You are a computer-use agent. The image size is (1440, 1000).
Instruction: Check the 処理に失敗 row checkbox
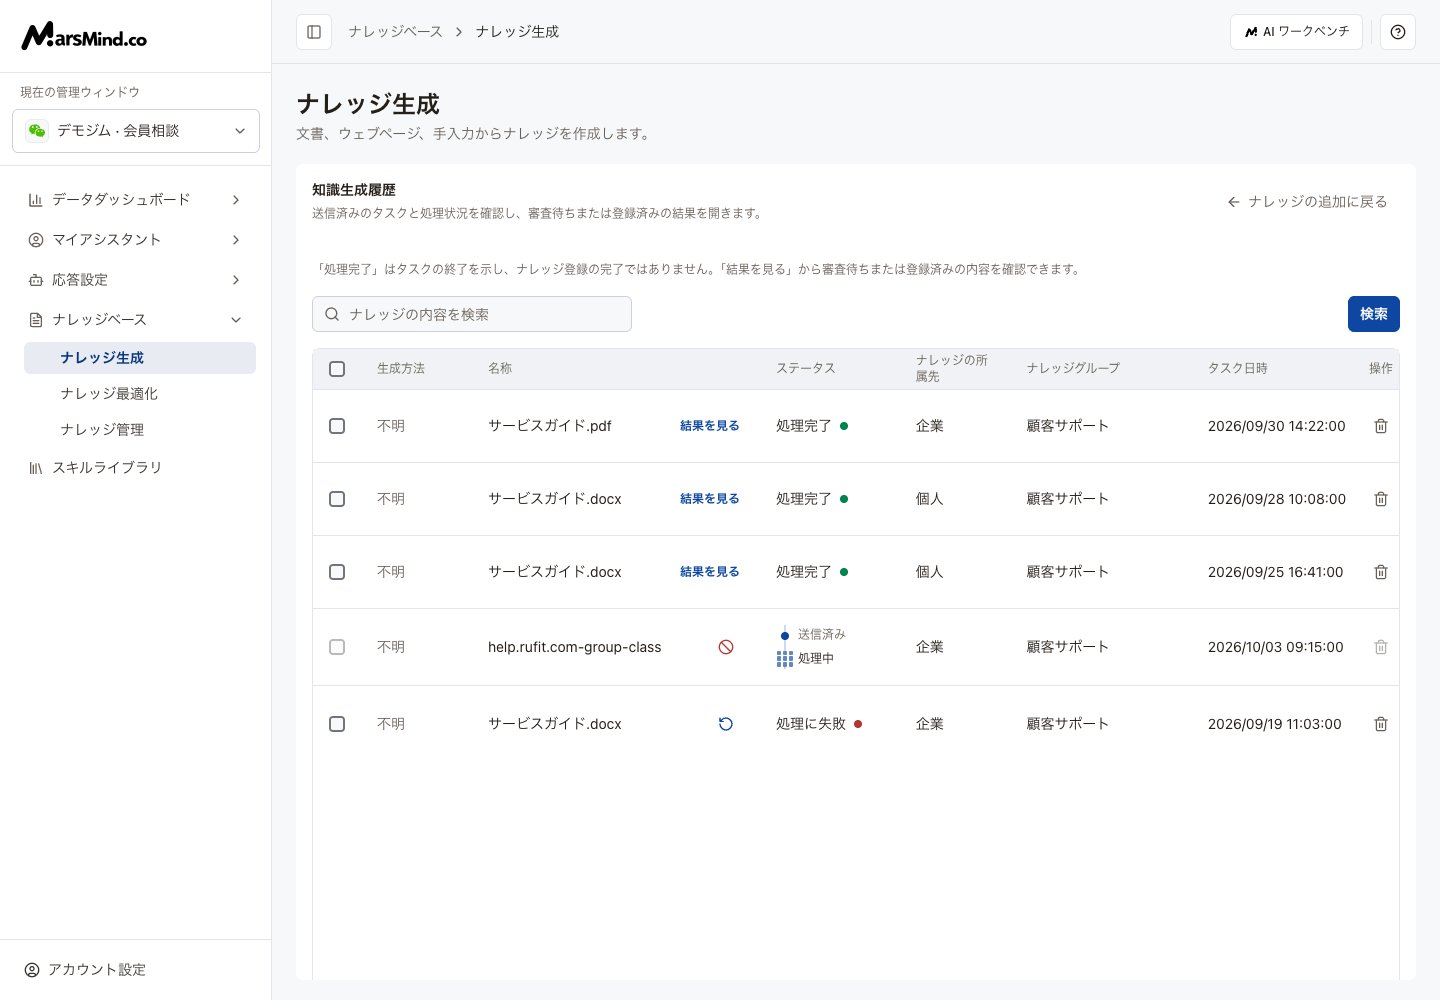tap(337, 724)
